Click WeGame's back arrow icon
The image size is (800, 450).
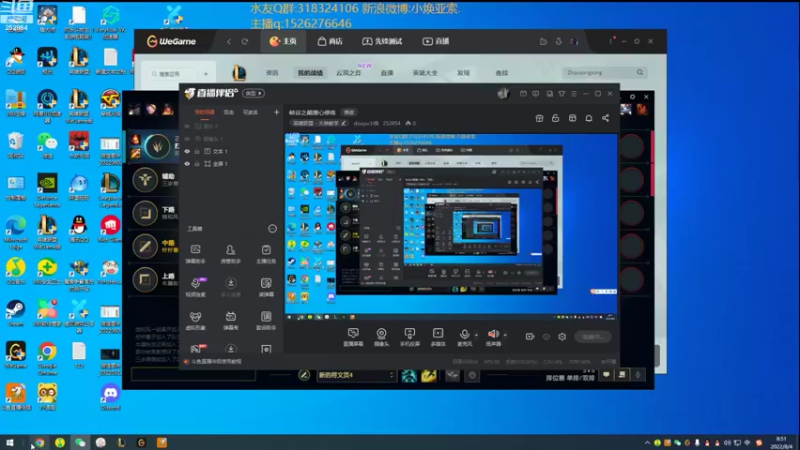(229, 41)
